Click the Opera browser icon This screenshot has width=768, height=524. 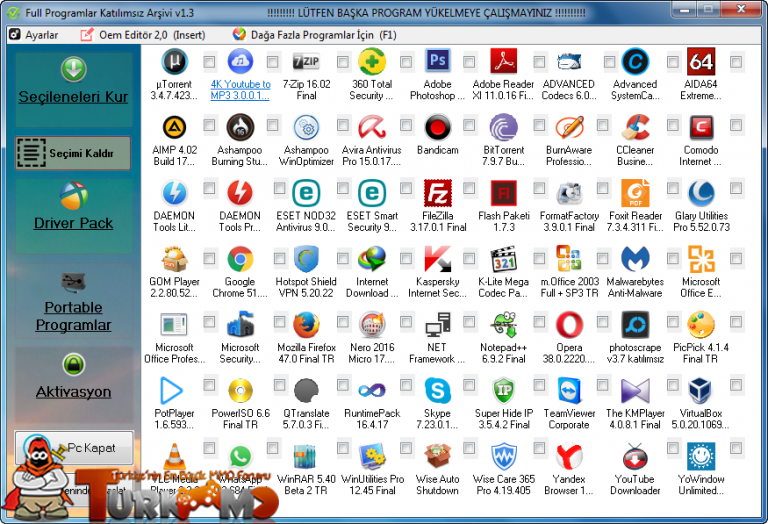569,325
